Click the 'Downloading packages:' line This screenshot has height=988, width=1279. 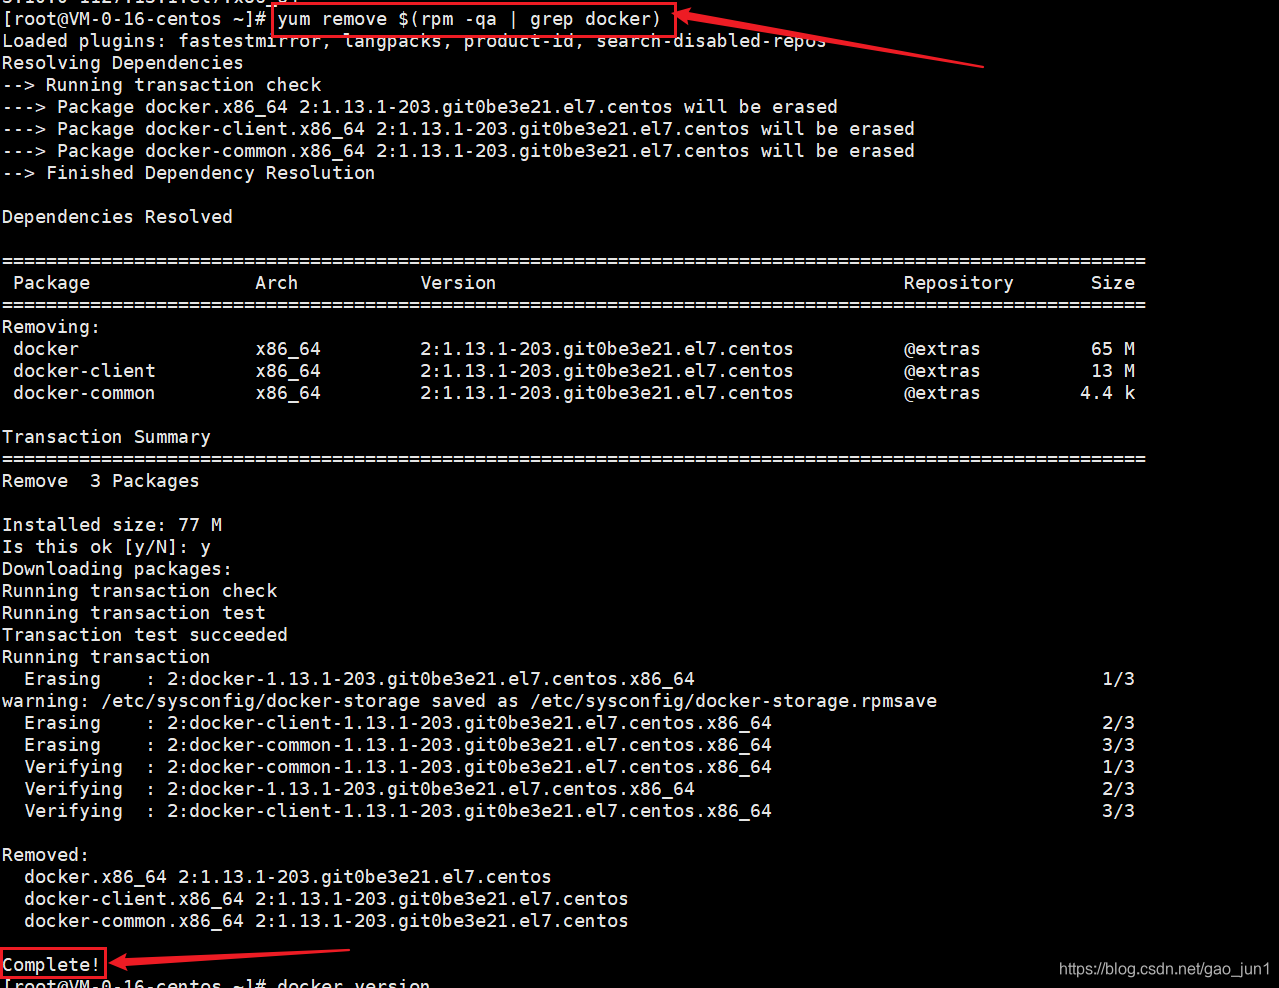point(117,569)
